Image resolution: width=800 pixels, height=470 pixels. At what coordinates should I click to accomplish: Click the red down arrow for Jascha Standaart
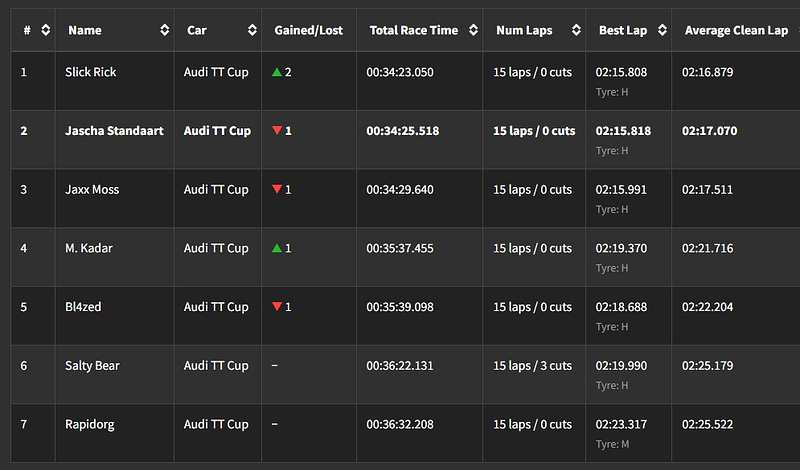[x=277, y=131]
